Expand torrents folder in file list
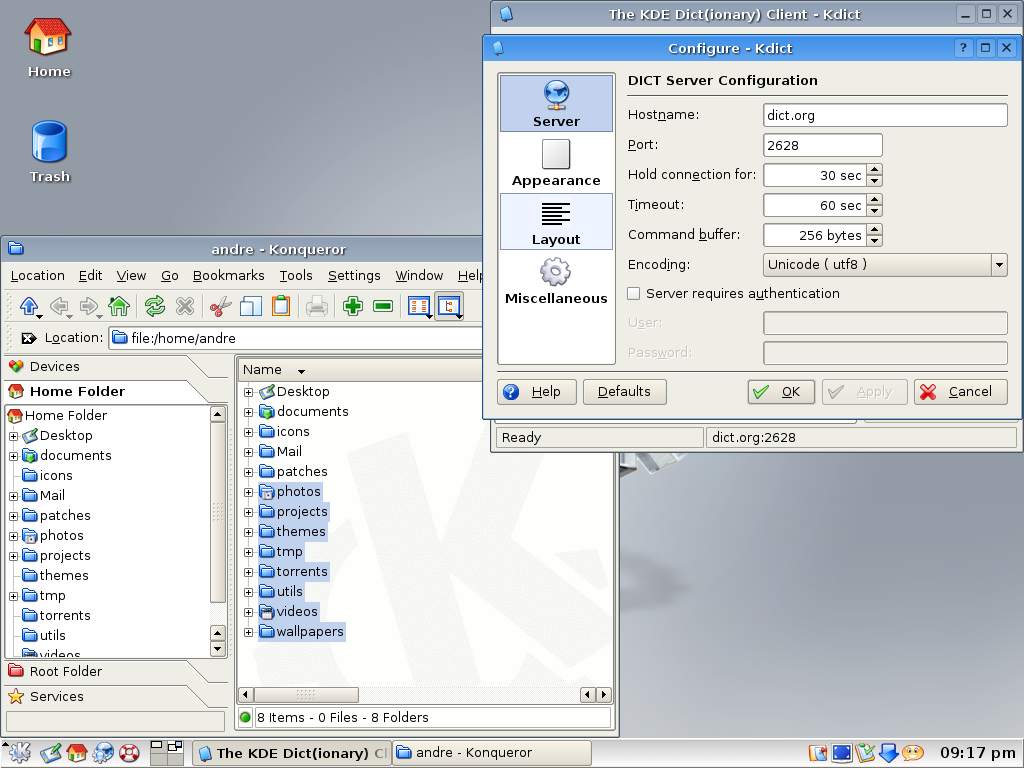 tap(248, 572)
